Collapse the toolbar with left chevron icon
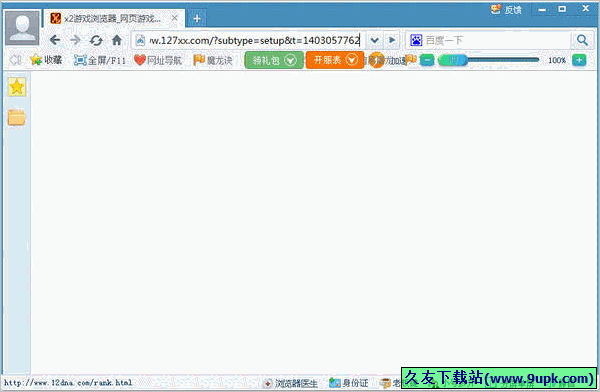Screen dimensions: 600x392 click(15, 60)
